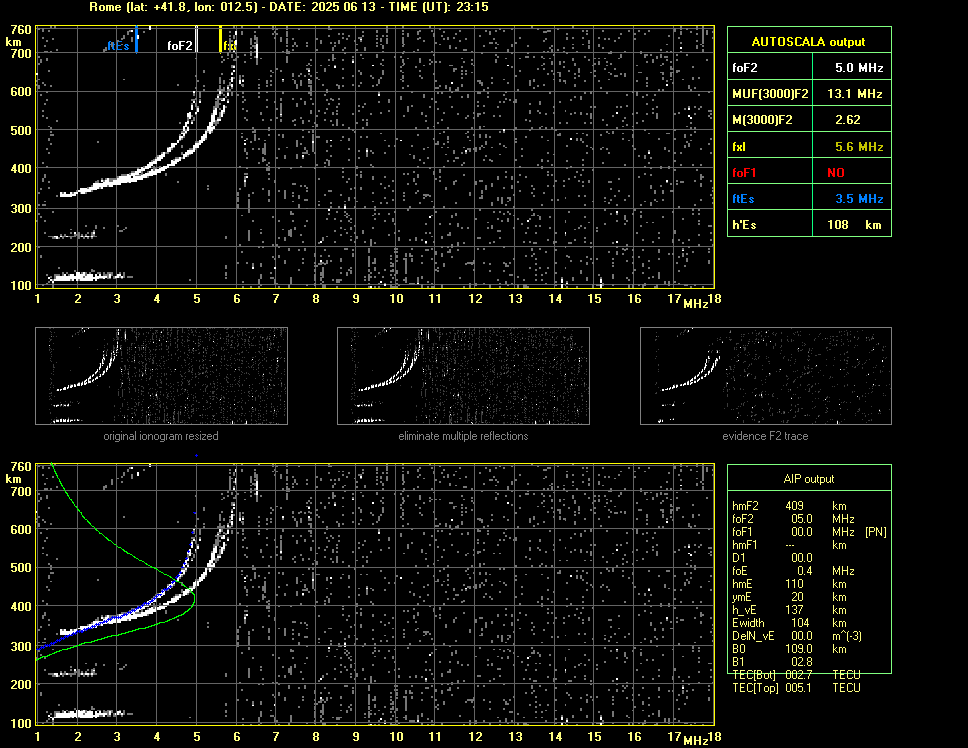Click the 'TEC[Bot]' value '002.7'
Screen dimensions: 968x748
(799, 675)
